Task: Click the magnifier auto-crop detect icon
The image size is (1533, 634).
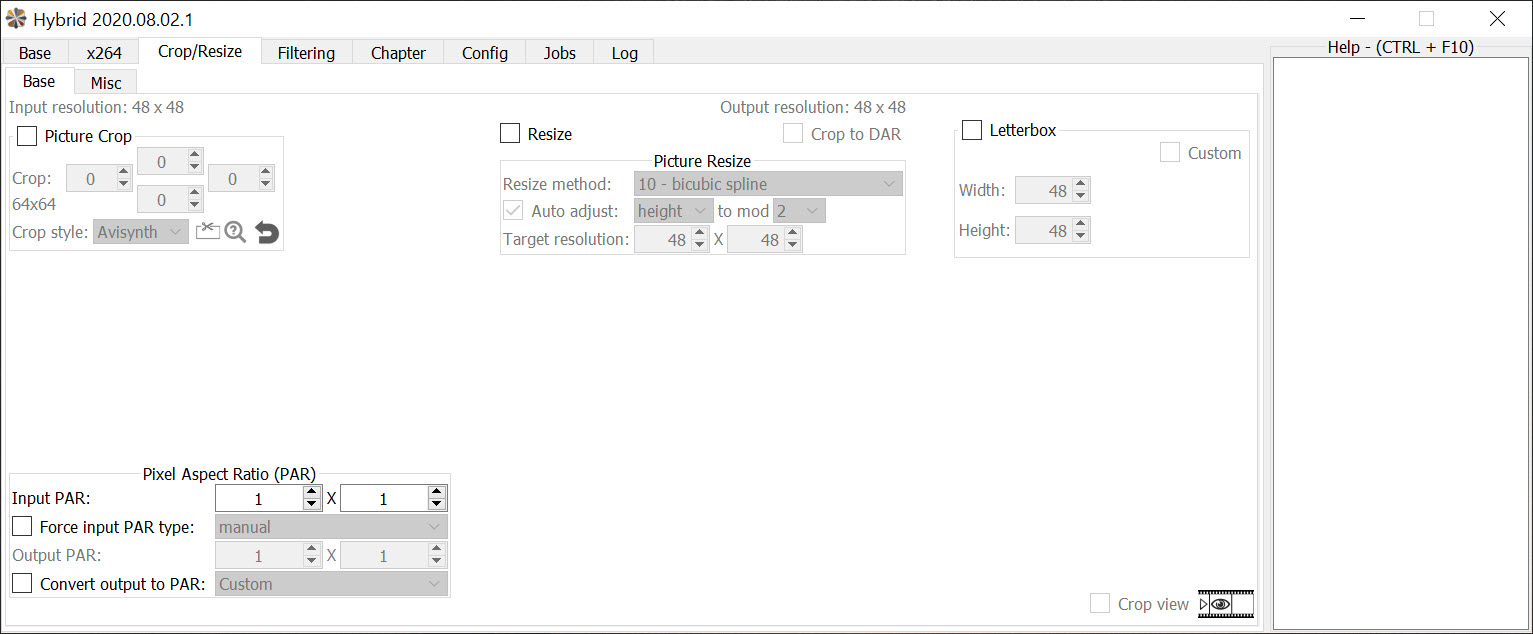Action: click(235, 232)
